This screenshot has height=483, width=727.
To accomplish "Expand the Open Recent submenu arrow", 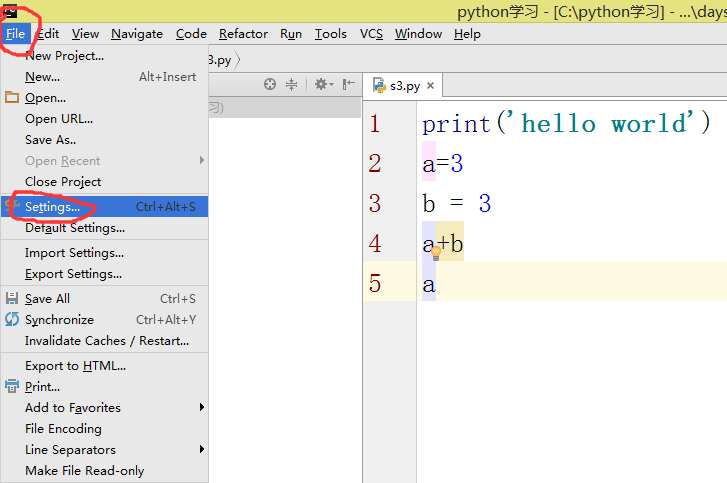I will [202, 160].
